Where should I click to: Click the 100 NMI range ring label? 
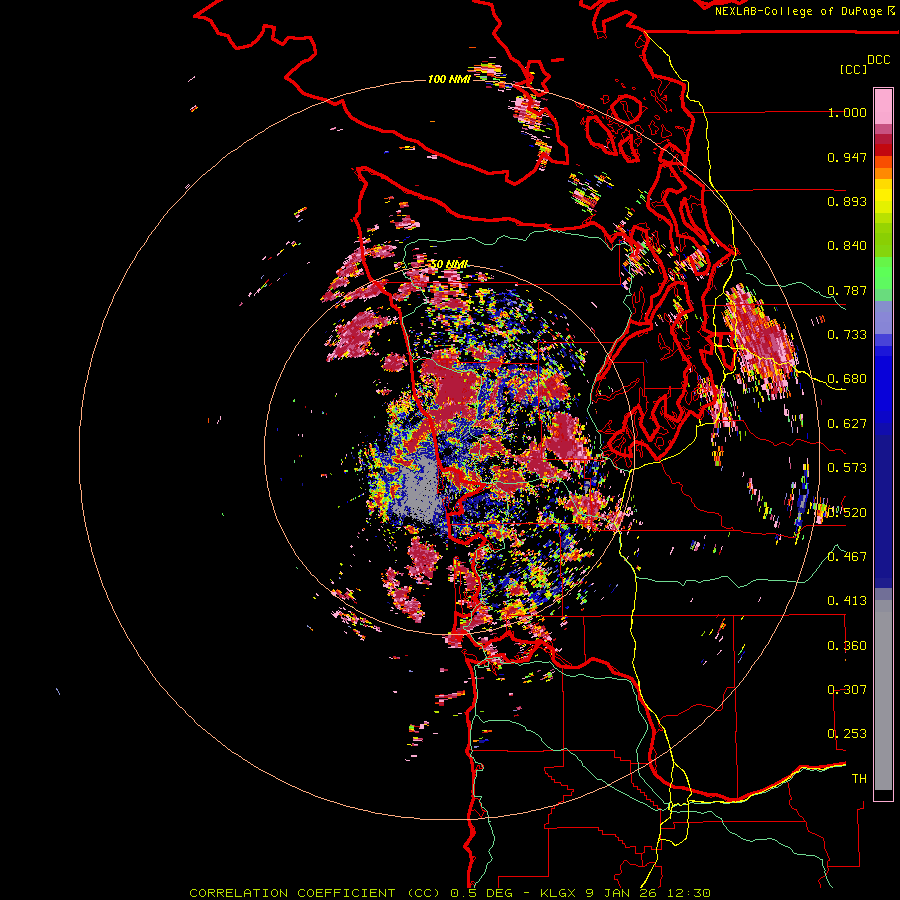[449, 79]
